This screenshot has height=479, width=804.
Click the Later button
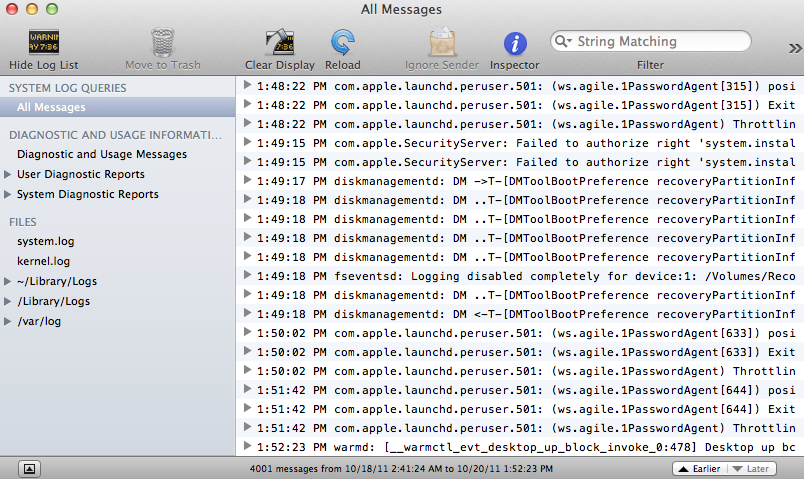click(x=751, y=469)
